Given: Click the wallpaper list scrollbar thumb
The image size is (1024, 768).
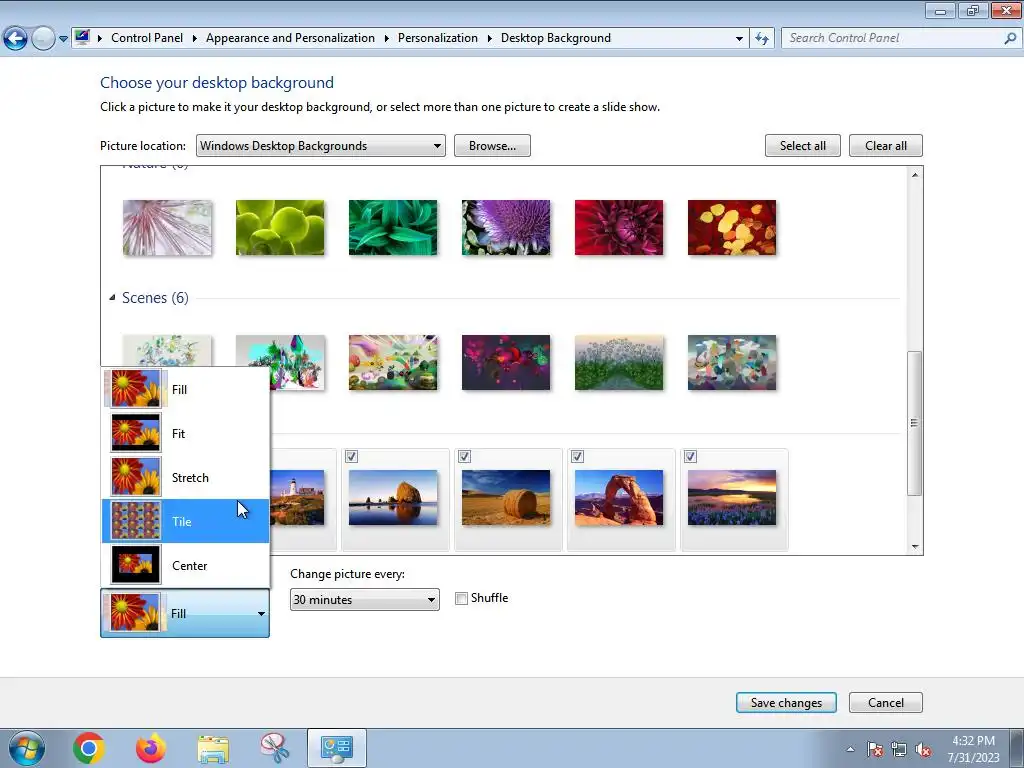Looking at the screenshot, I should click(x=915, y=423).
